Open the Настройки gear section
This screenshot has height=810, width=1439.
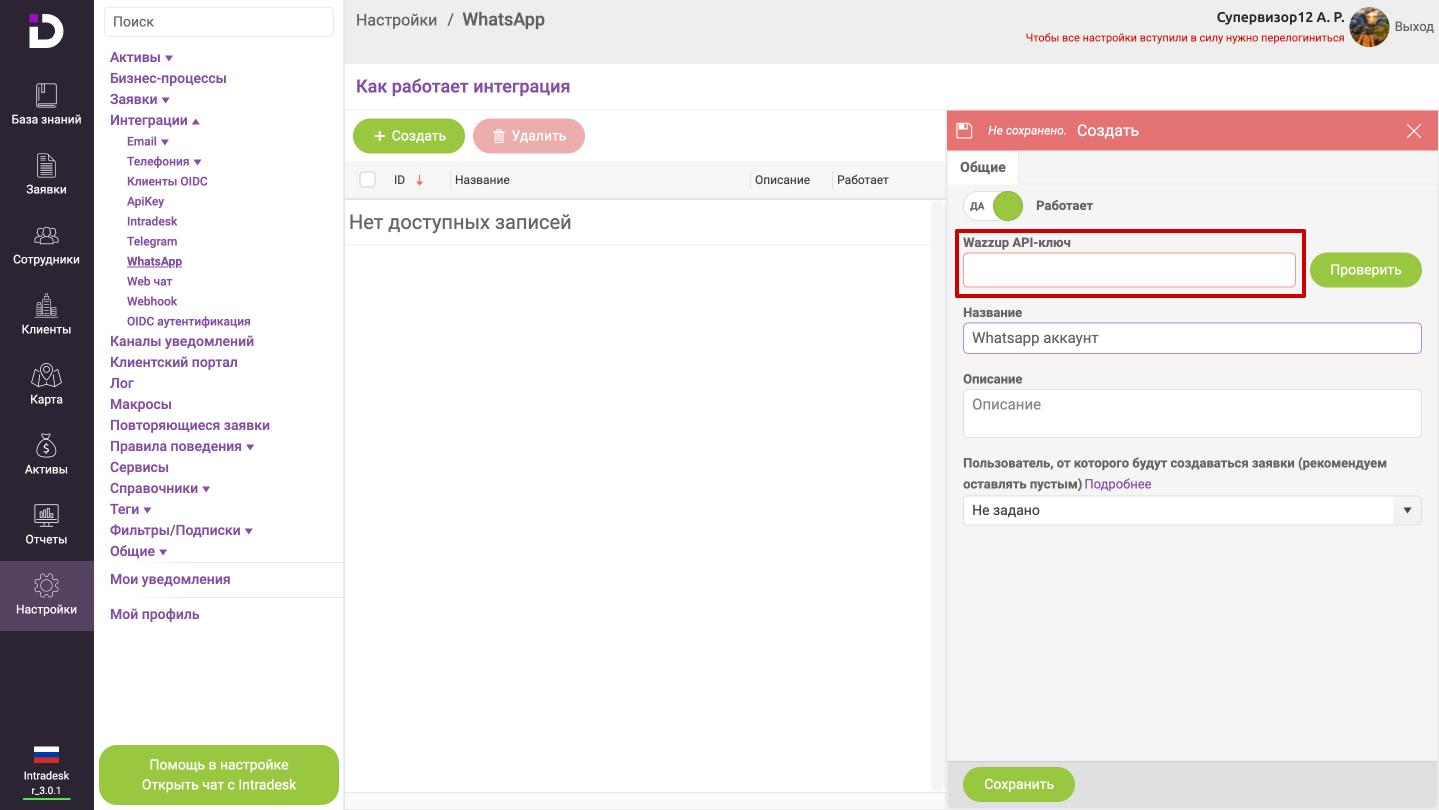(46, 595)
